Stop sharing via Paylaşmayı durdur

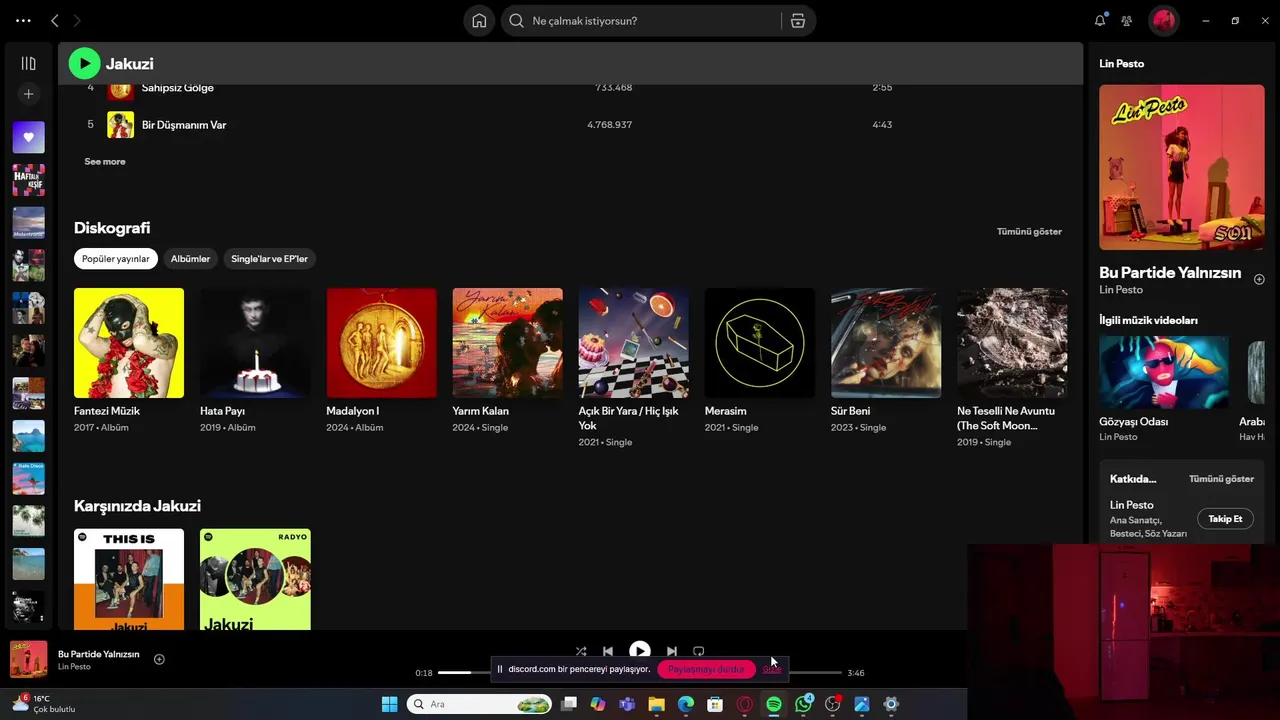[x=706, y=669]
